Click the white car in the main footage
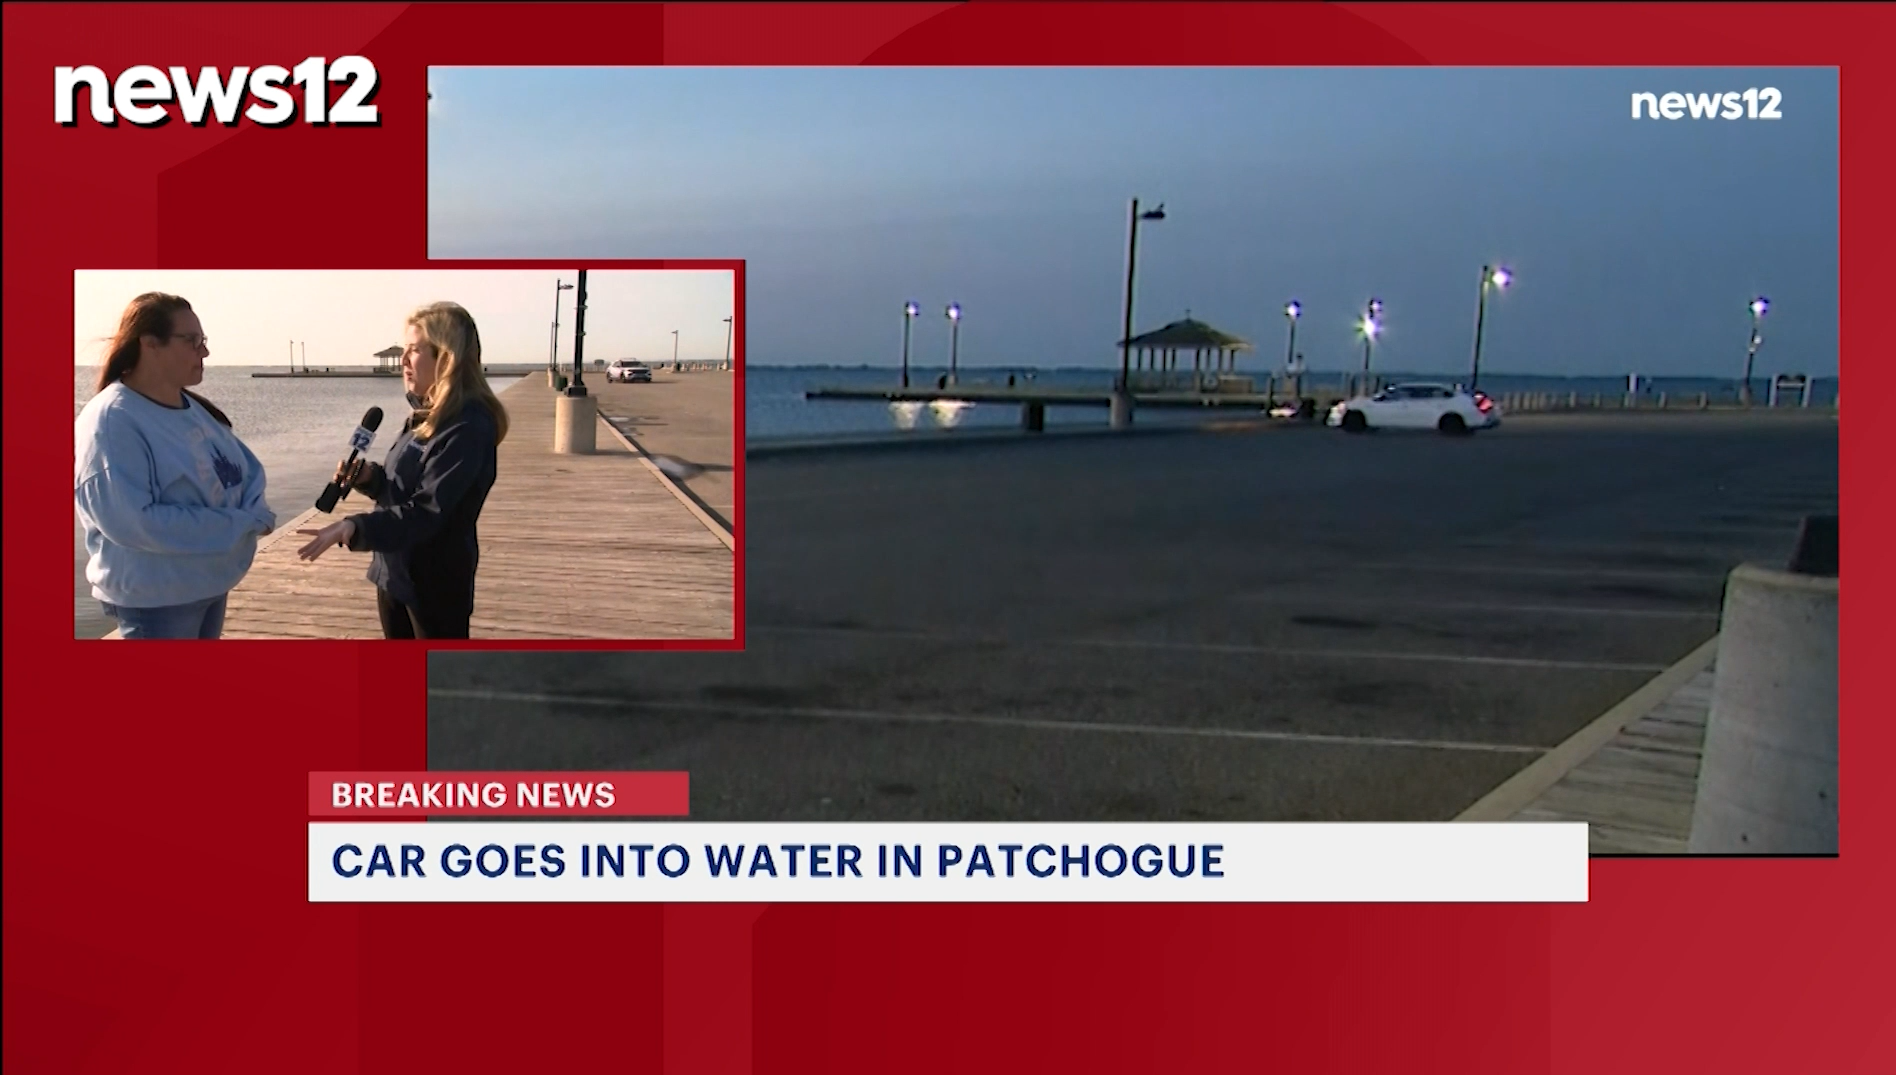This screenshot has height=1075, width=1896. tap(1414, 408)
